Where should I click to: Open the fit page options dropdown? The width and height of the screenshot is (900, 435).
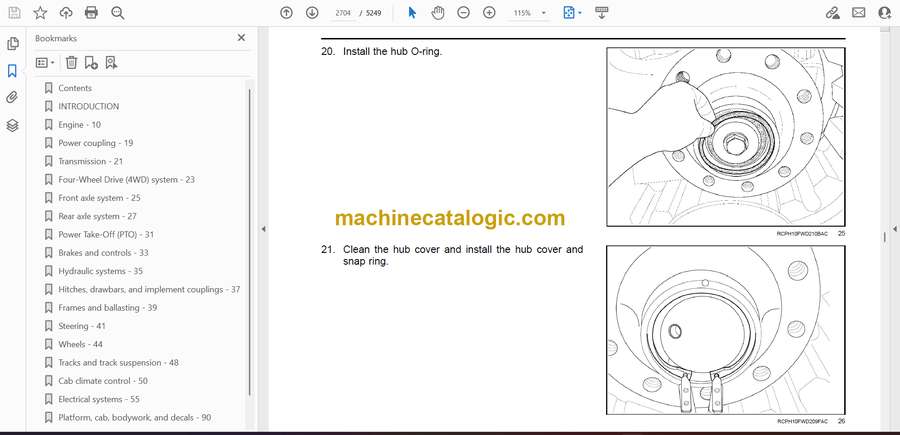pos(572,13)
